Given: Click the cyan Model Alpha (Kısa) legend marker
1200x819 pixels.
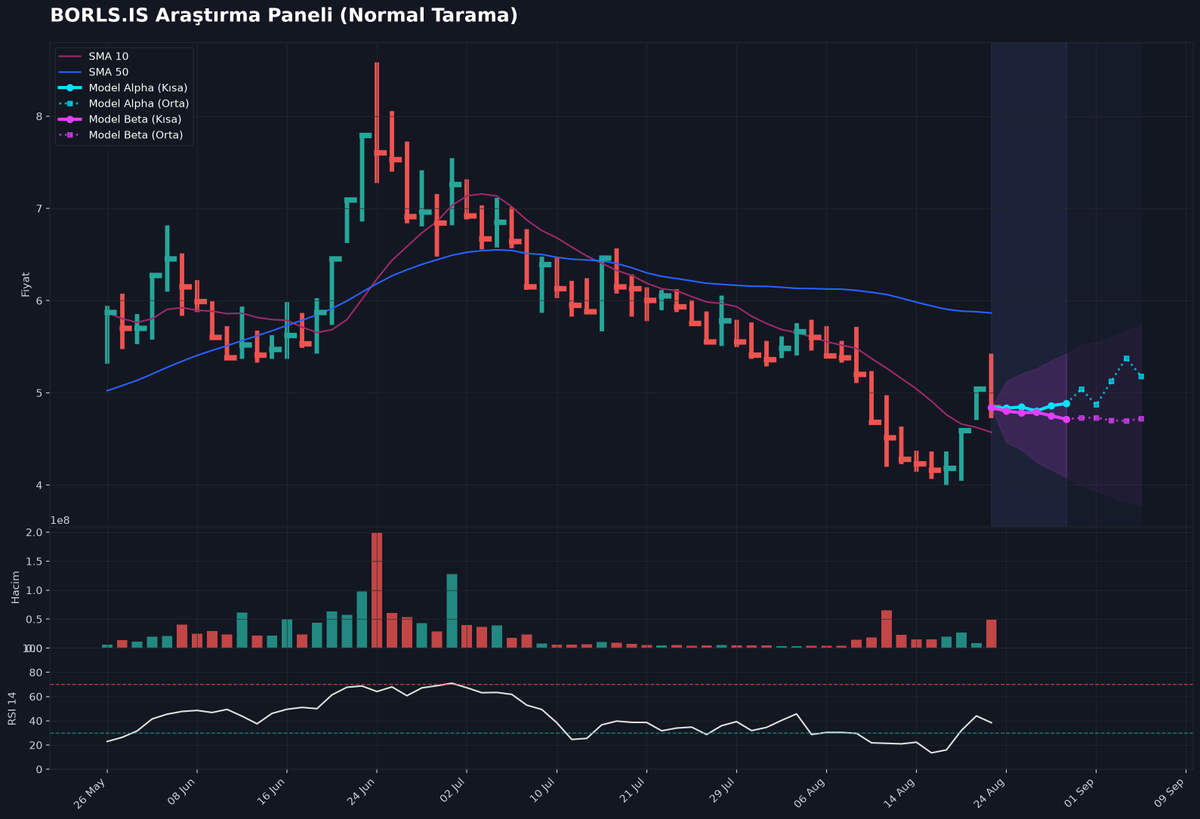Looking at the screenshot, I should pos(70,88).
